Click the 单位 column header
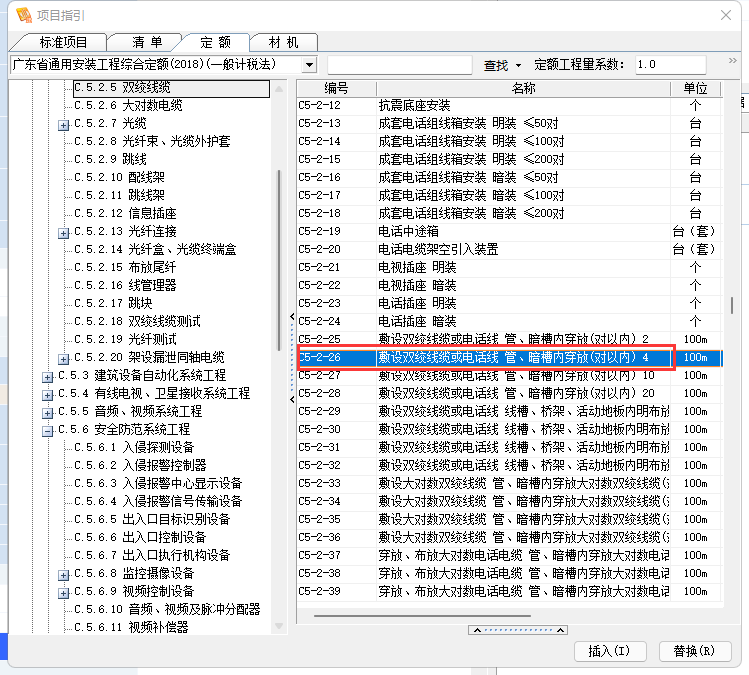The height and width of the screenshot is (675, 749). (695, 88)
